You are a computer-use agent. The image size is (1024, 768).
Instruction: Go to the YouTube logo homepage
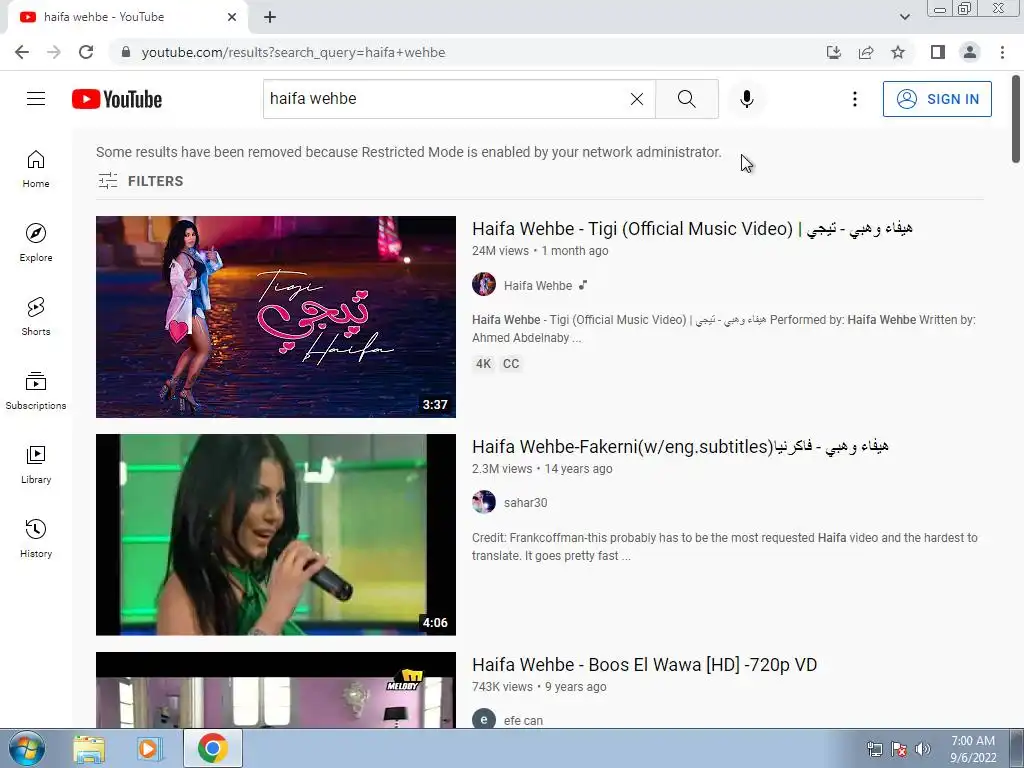coord(117,99)
